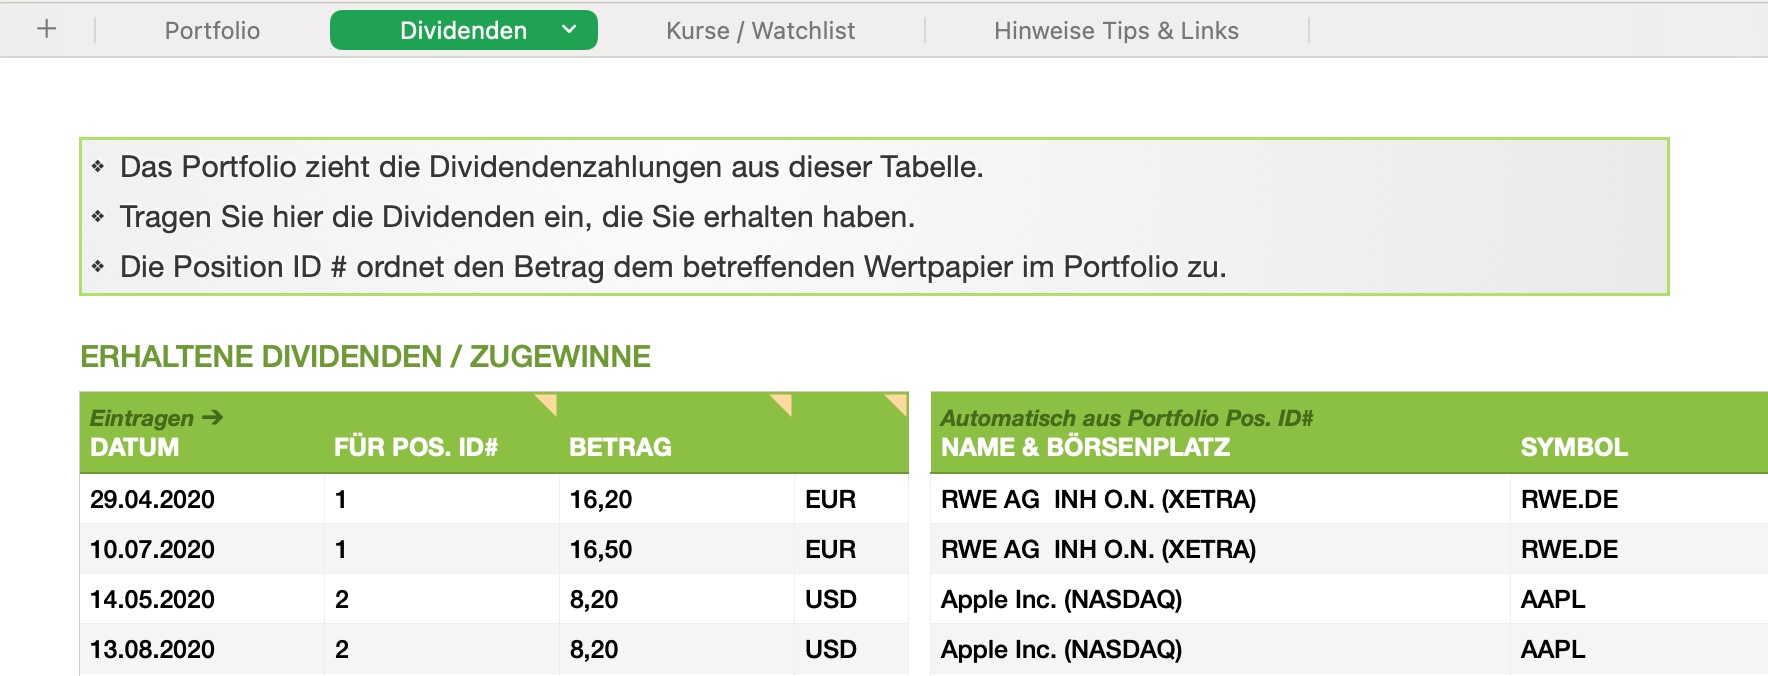Screen dimensions: 1768x676
Task: Click the comment marker on the BETRAG header
Action: pos(783,403)
